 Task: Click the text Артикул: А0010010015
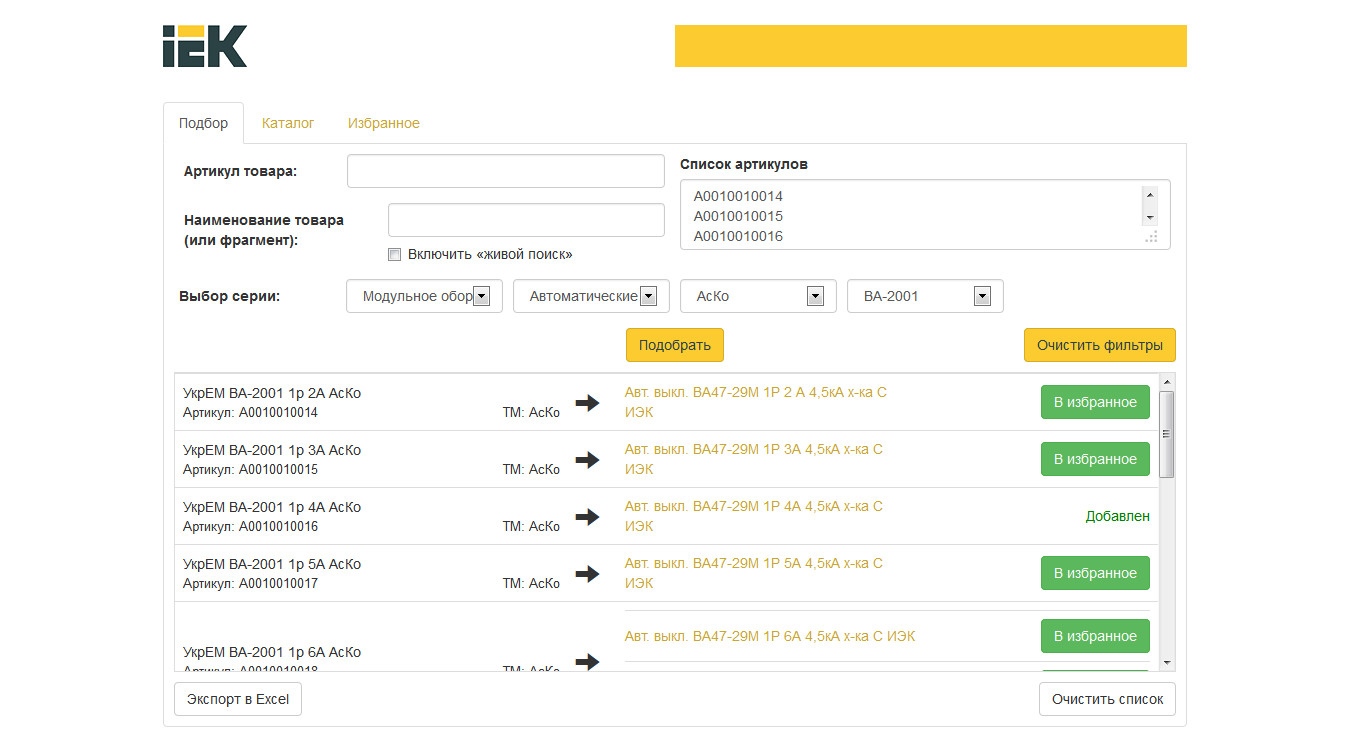click(251, 469)
